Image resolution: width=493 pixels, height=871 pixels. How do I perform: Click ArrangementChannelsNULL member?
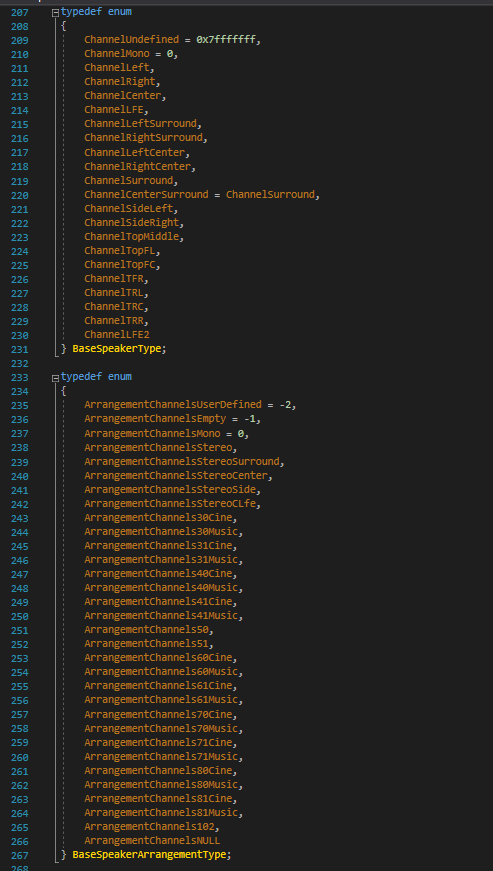(152, 841)
